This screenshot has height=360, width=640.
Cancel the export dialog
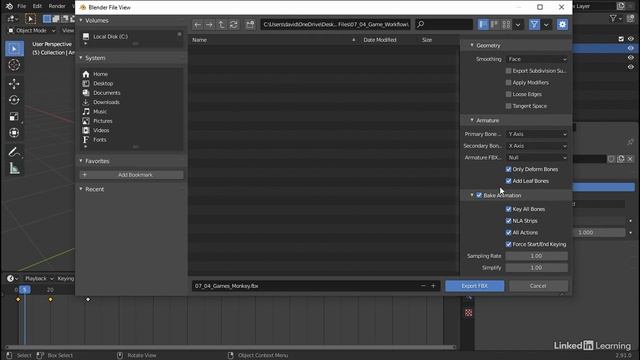538,286
